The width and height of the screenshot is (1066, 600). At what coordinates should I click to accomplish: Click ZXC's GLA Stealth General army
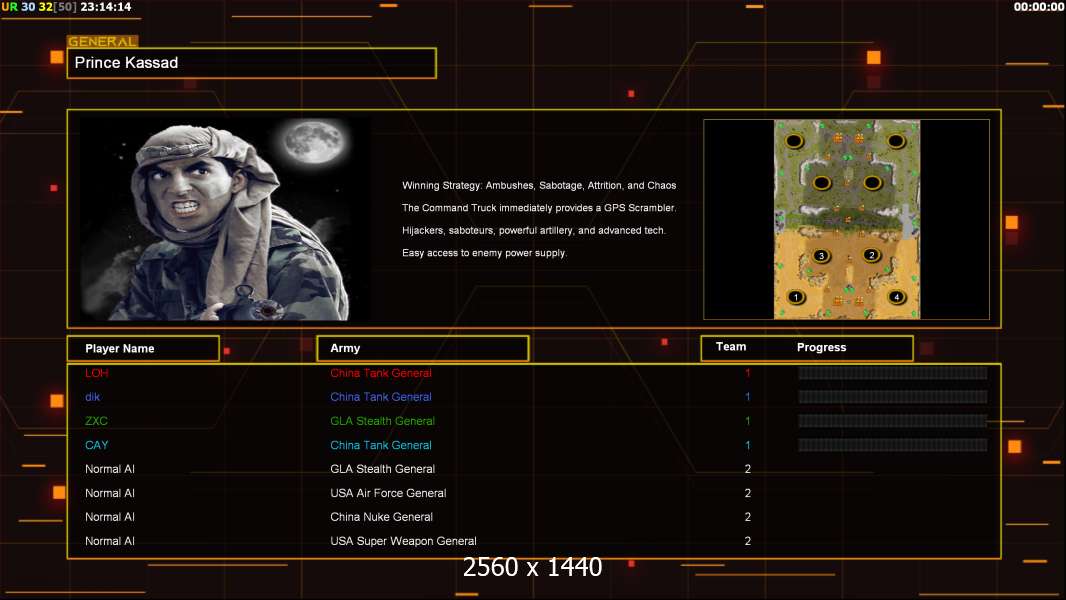pos(383,421)
